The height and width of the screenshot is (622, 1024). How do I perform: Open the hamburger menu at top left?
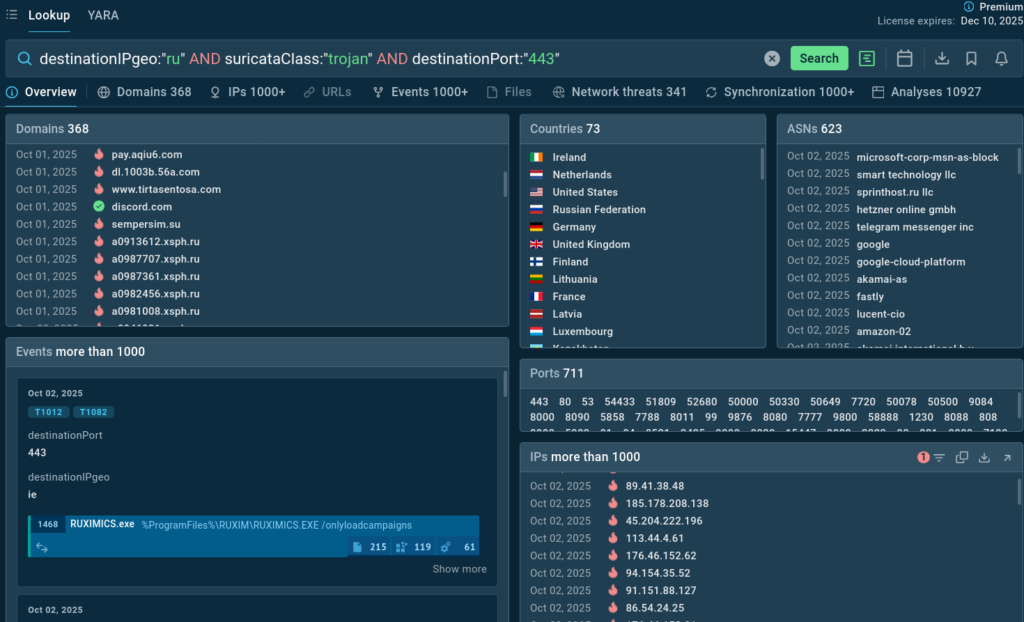[12, 15]
